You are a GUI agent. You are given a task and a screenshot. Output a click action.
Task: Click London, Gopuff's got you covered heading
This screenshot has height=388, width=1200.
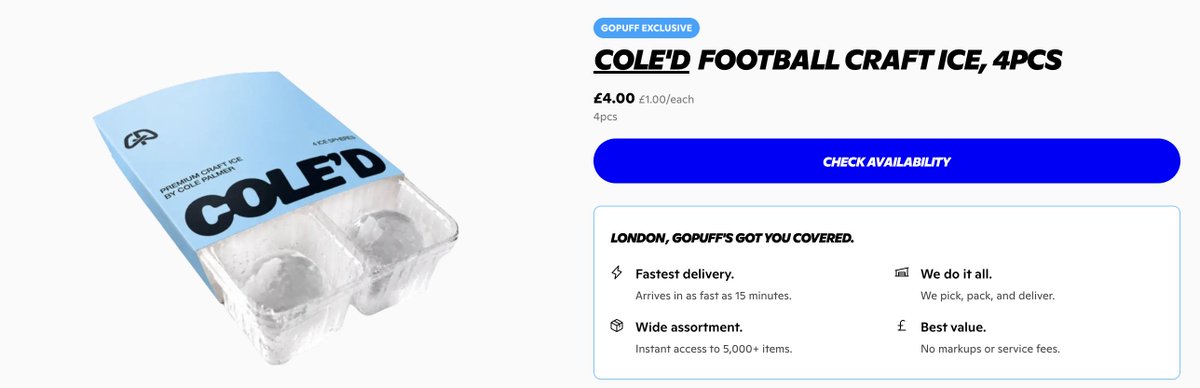(x=732, y=238)
